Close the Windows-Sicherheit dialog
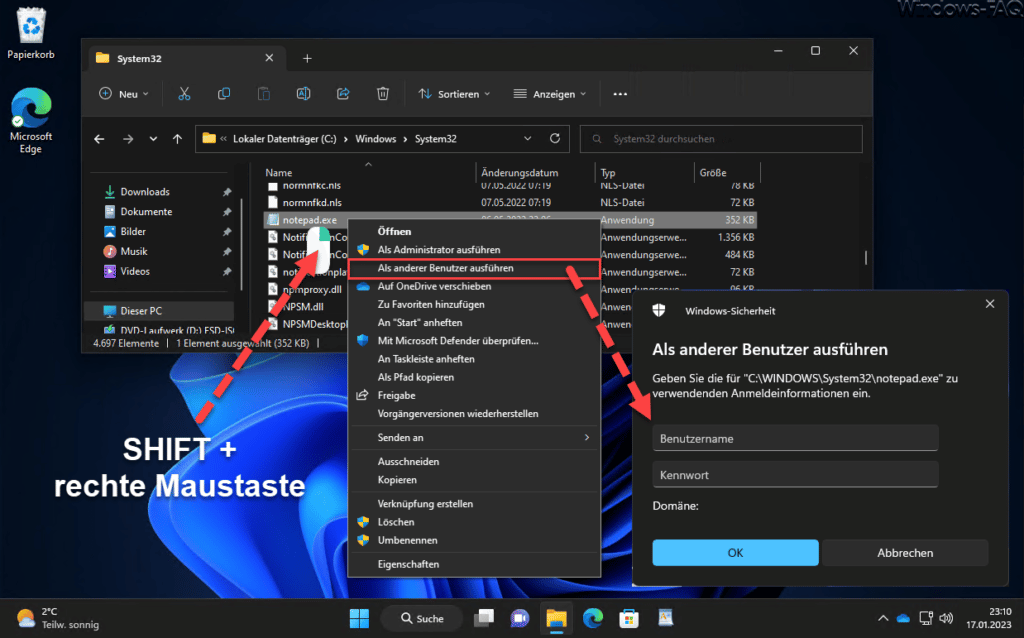1024x638 pixels. (990, 304)
